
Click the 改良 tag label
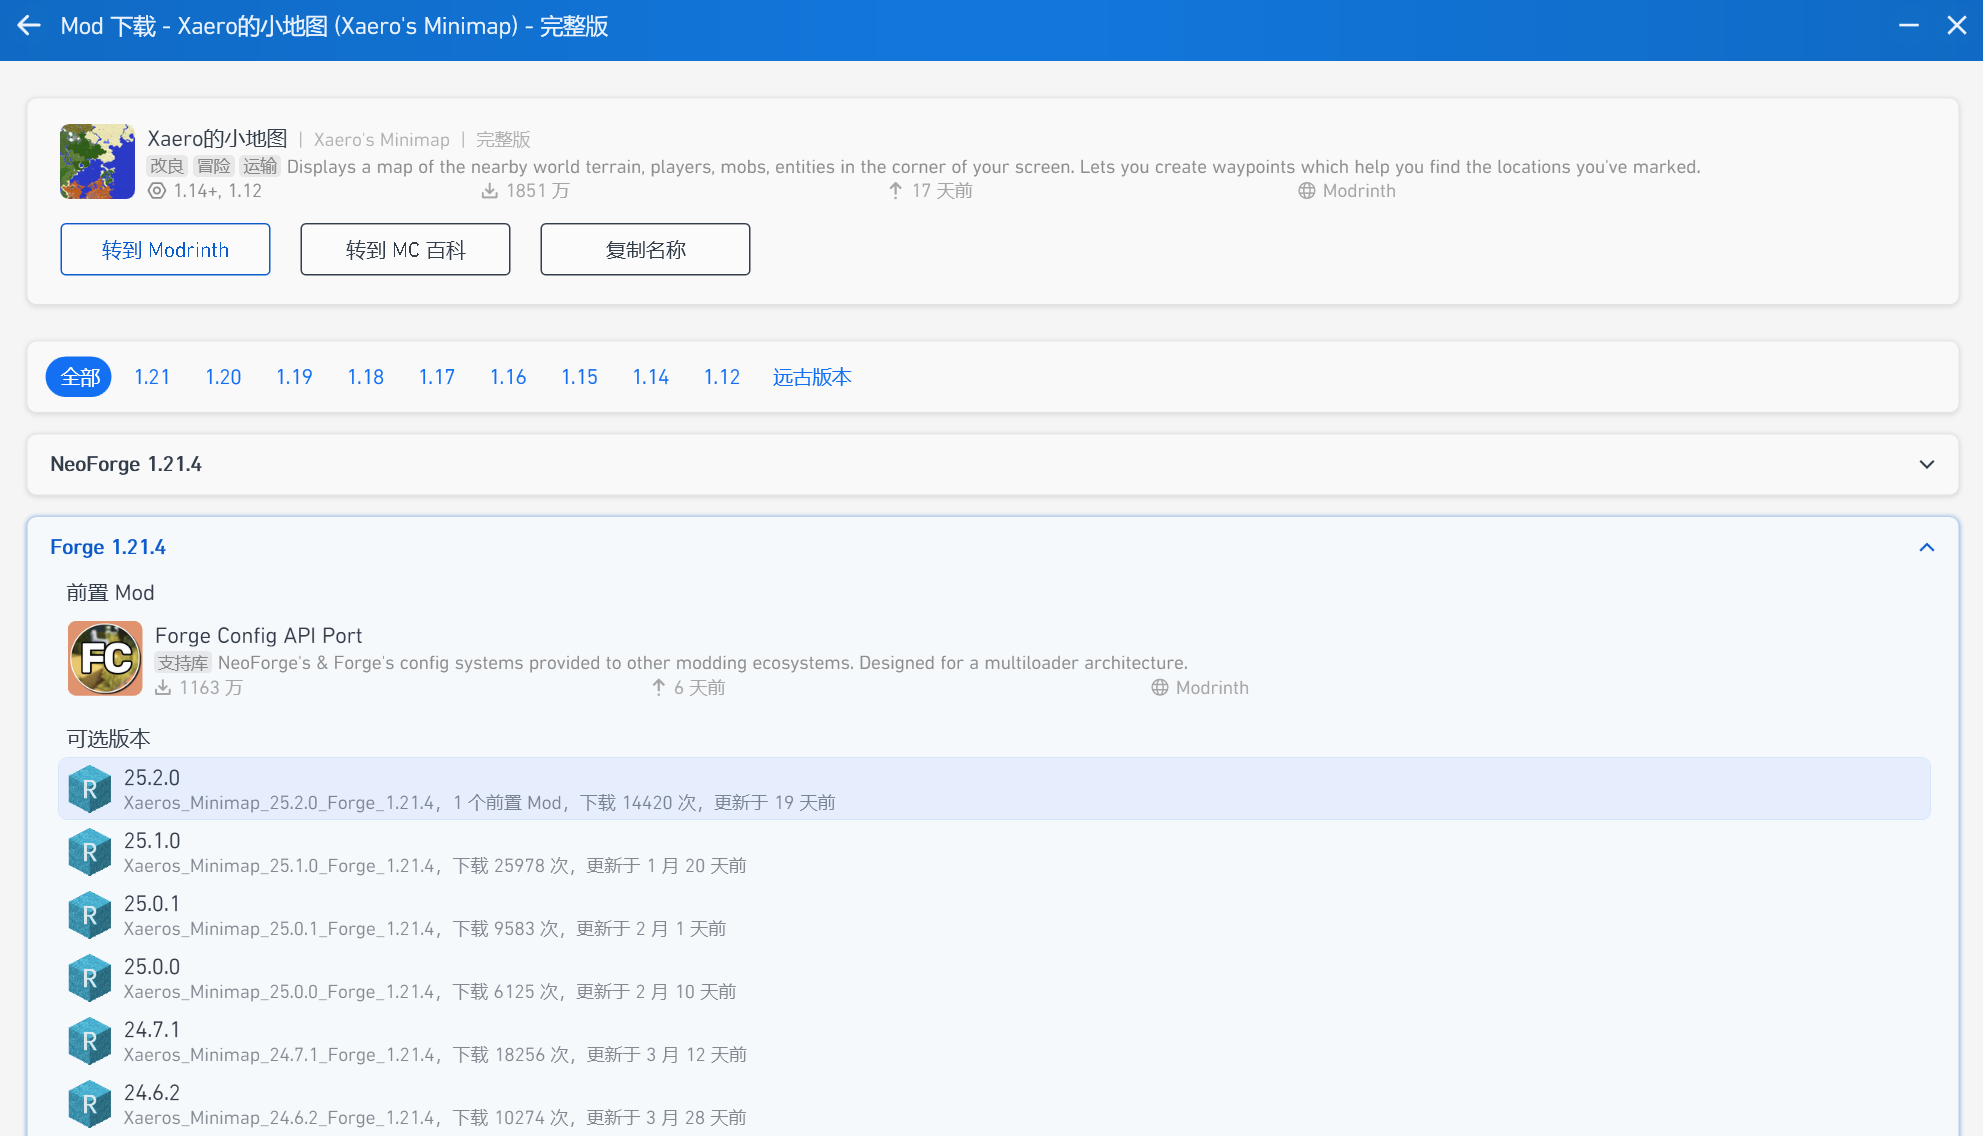point(167,166)
